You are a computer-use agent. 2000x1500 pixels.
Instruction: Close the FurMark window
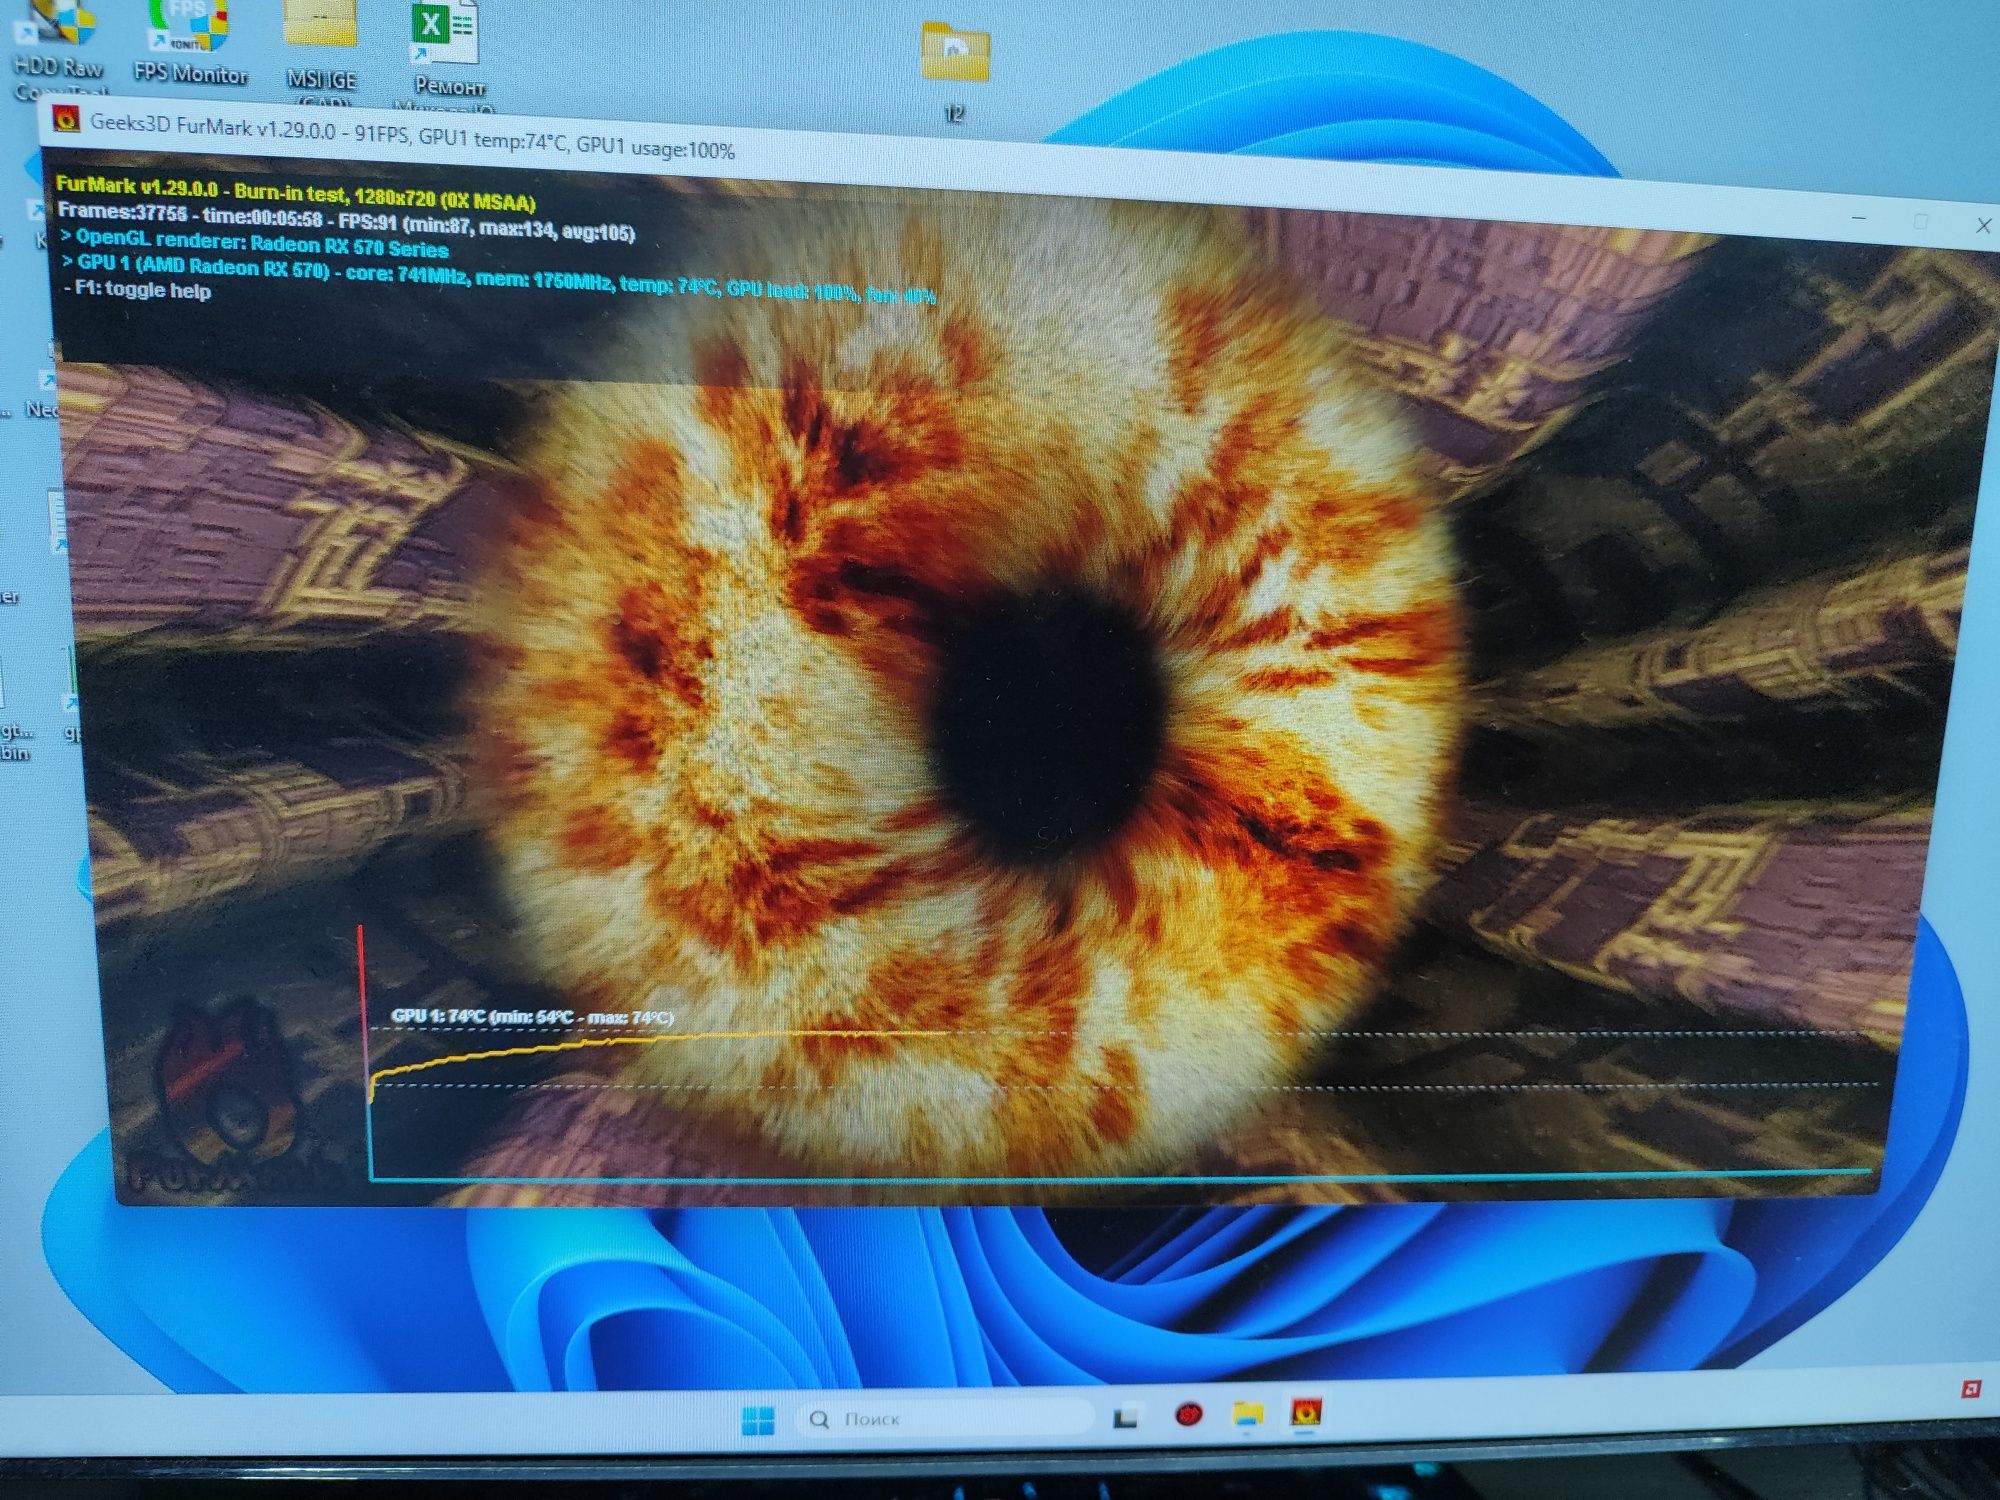pos(1983,225)
